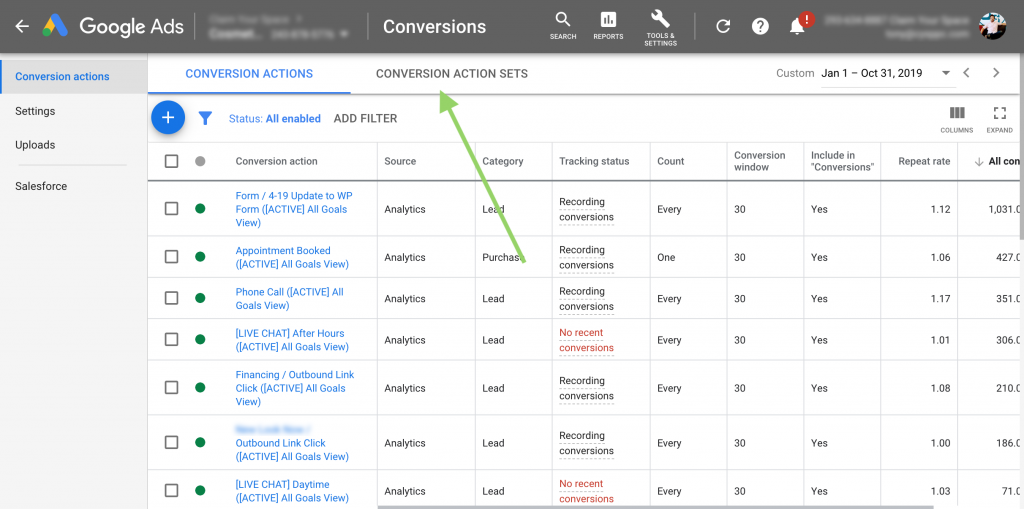
Task: Check the Phone Call row checkbox
Action: [171, 298]
